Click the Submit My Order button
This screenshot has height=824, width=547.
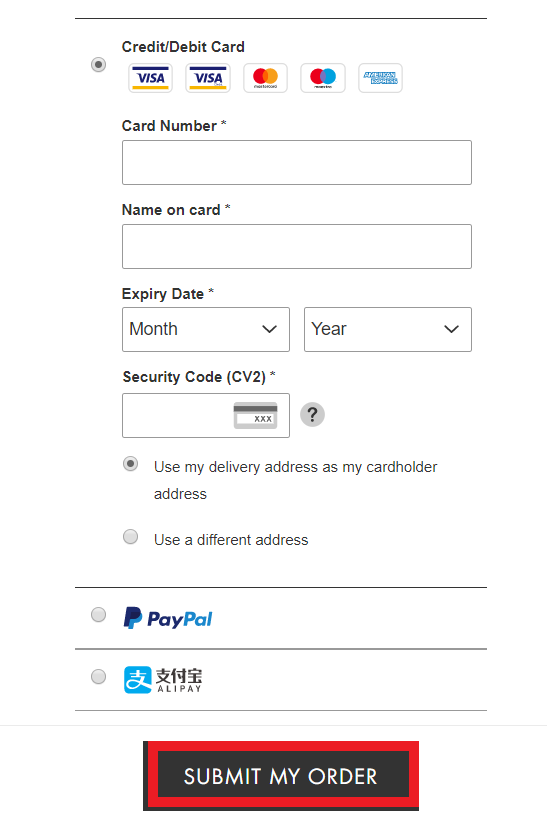[x=281, y=776]
